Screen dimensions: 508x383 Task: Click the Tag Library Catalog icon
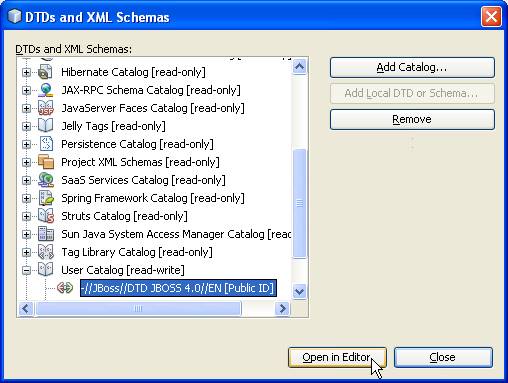coord(46,252)
